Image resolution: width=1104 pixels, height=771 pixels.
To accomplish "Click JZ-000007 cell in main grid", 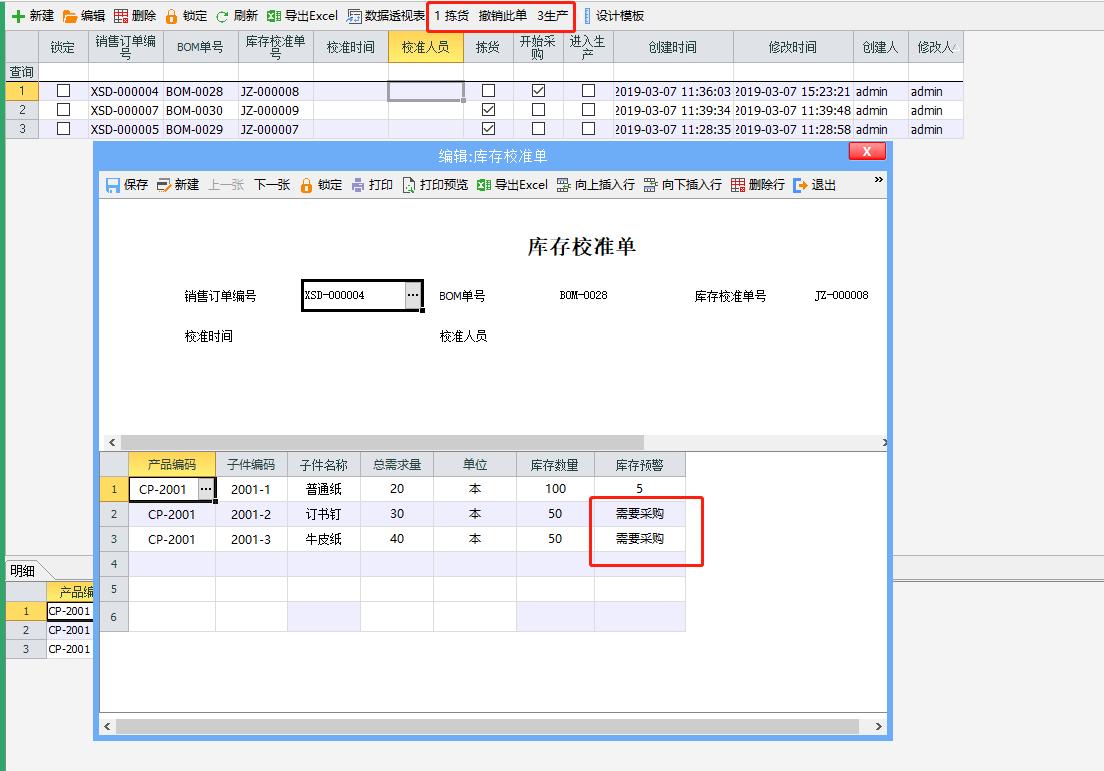I will [x=276, y=129].
